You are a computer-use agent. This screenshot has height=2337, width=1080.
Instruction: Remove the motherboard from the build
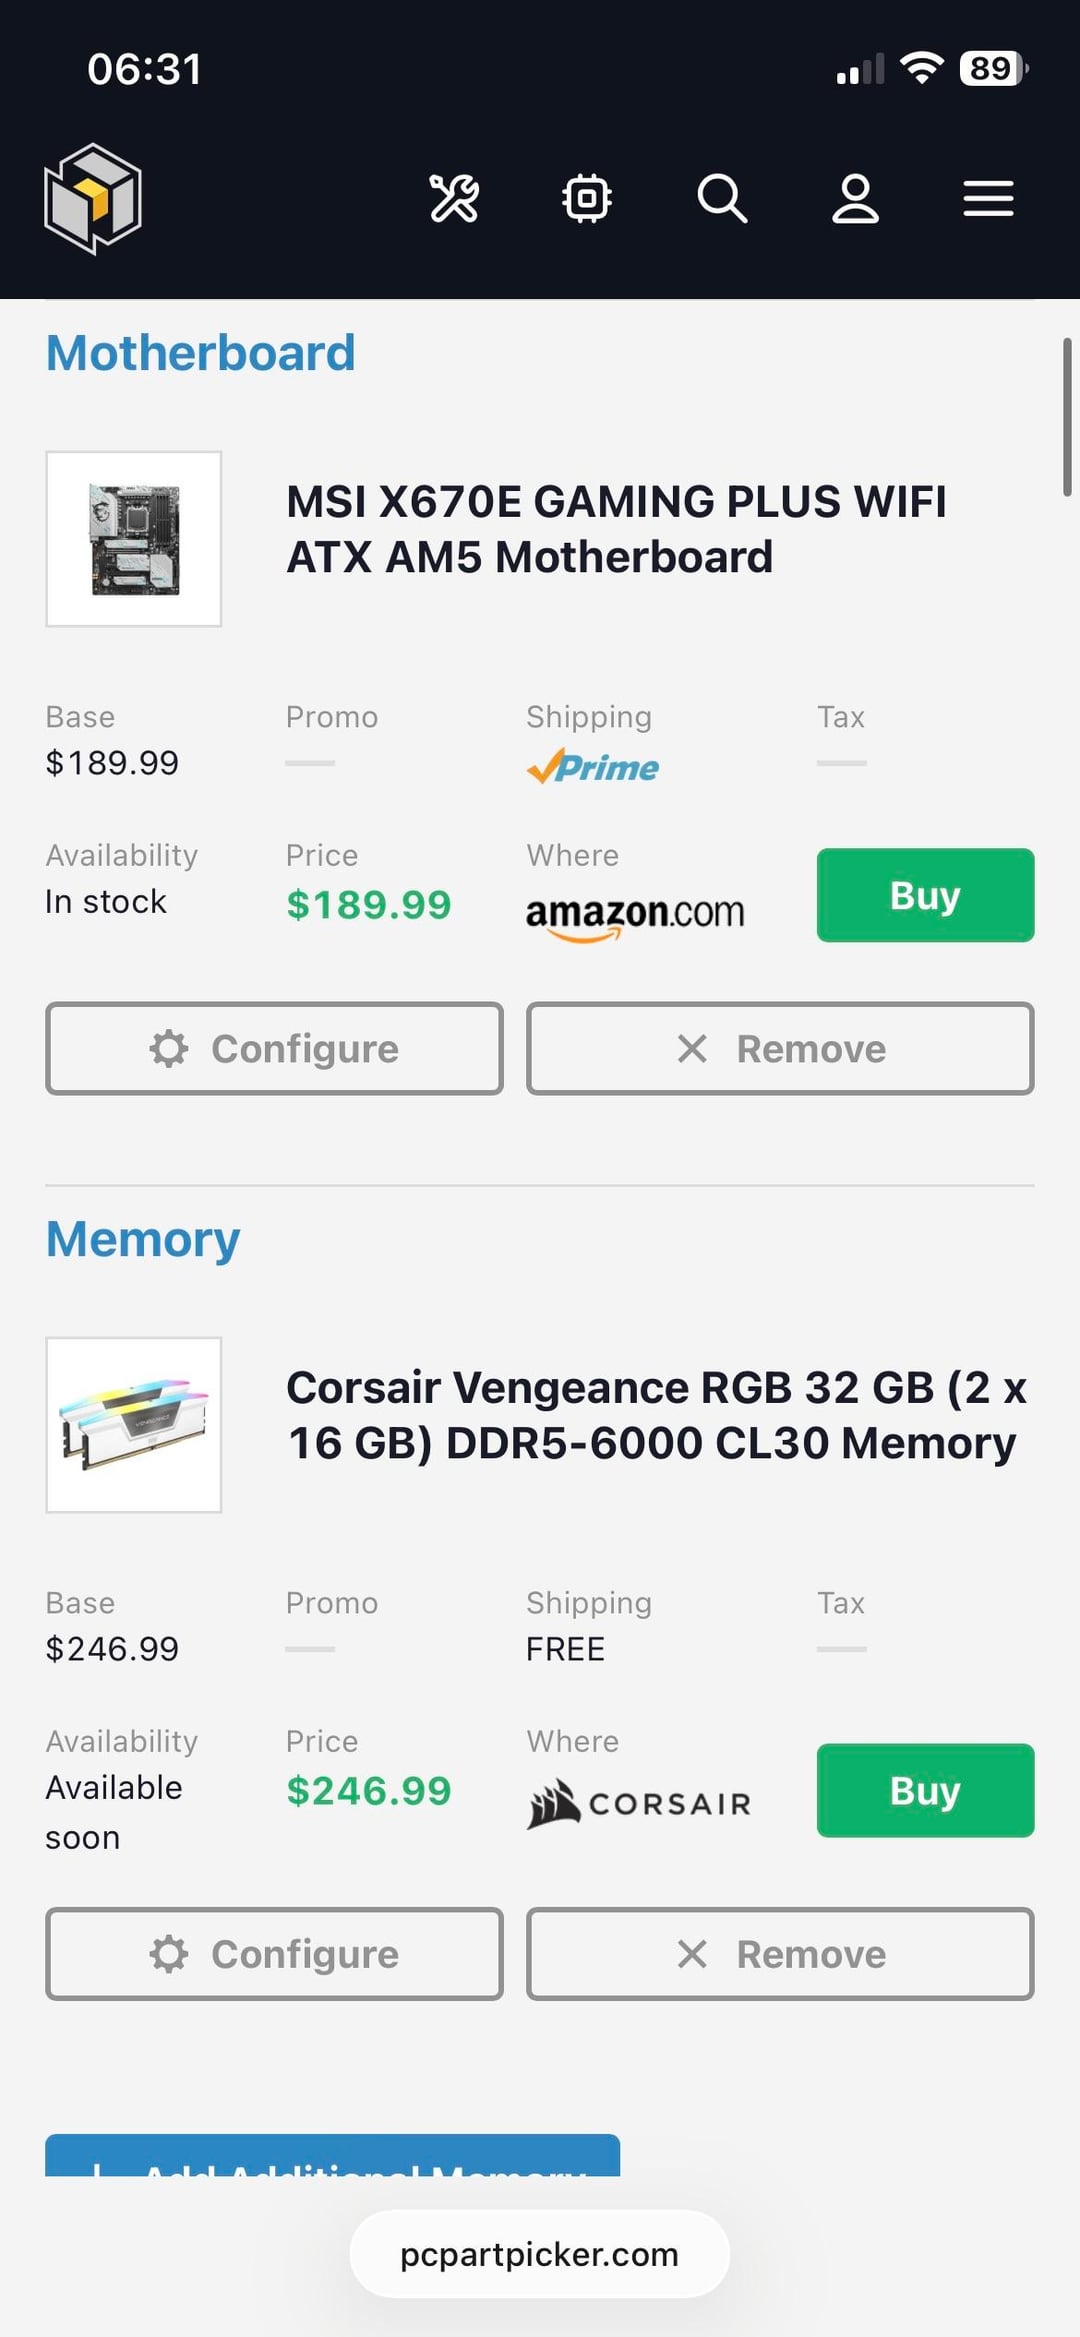780,1048
